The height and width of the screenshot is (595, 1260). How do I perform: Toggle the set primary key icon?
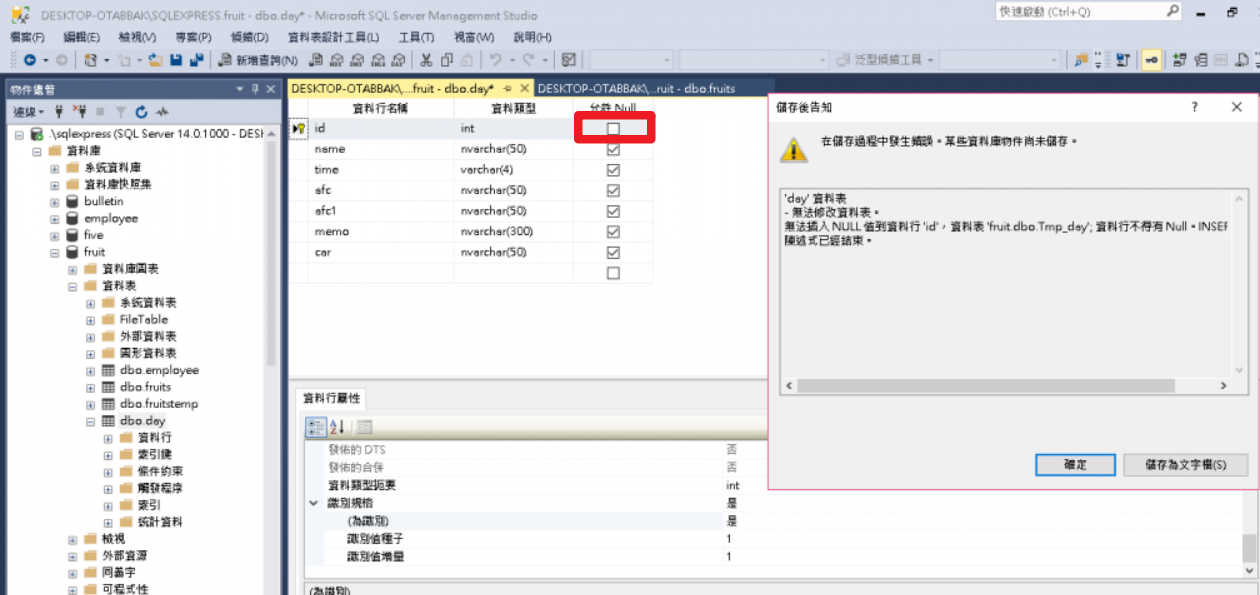click(x=1152, y=60)
